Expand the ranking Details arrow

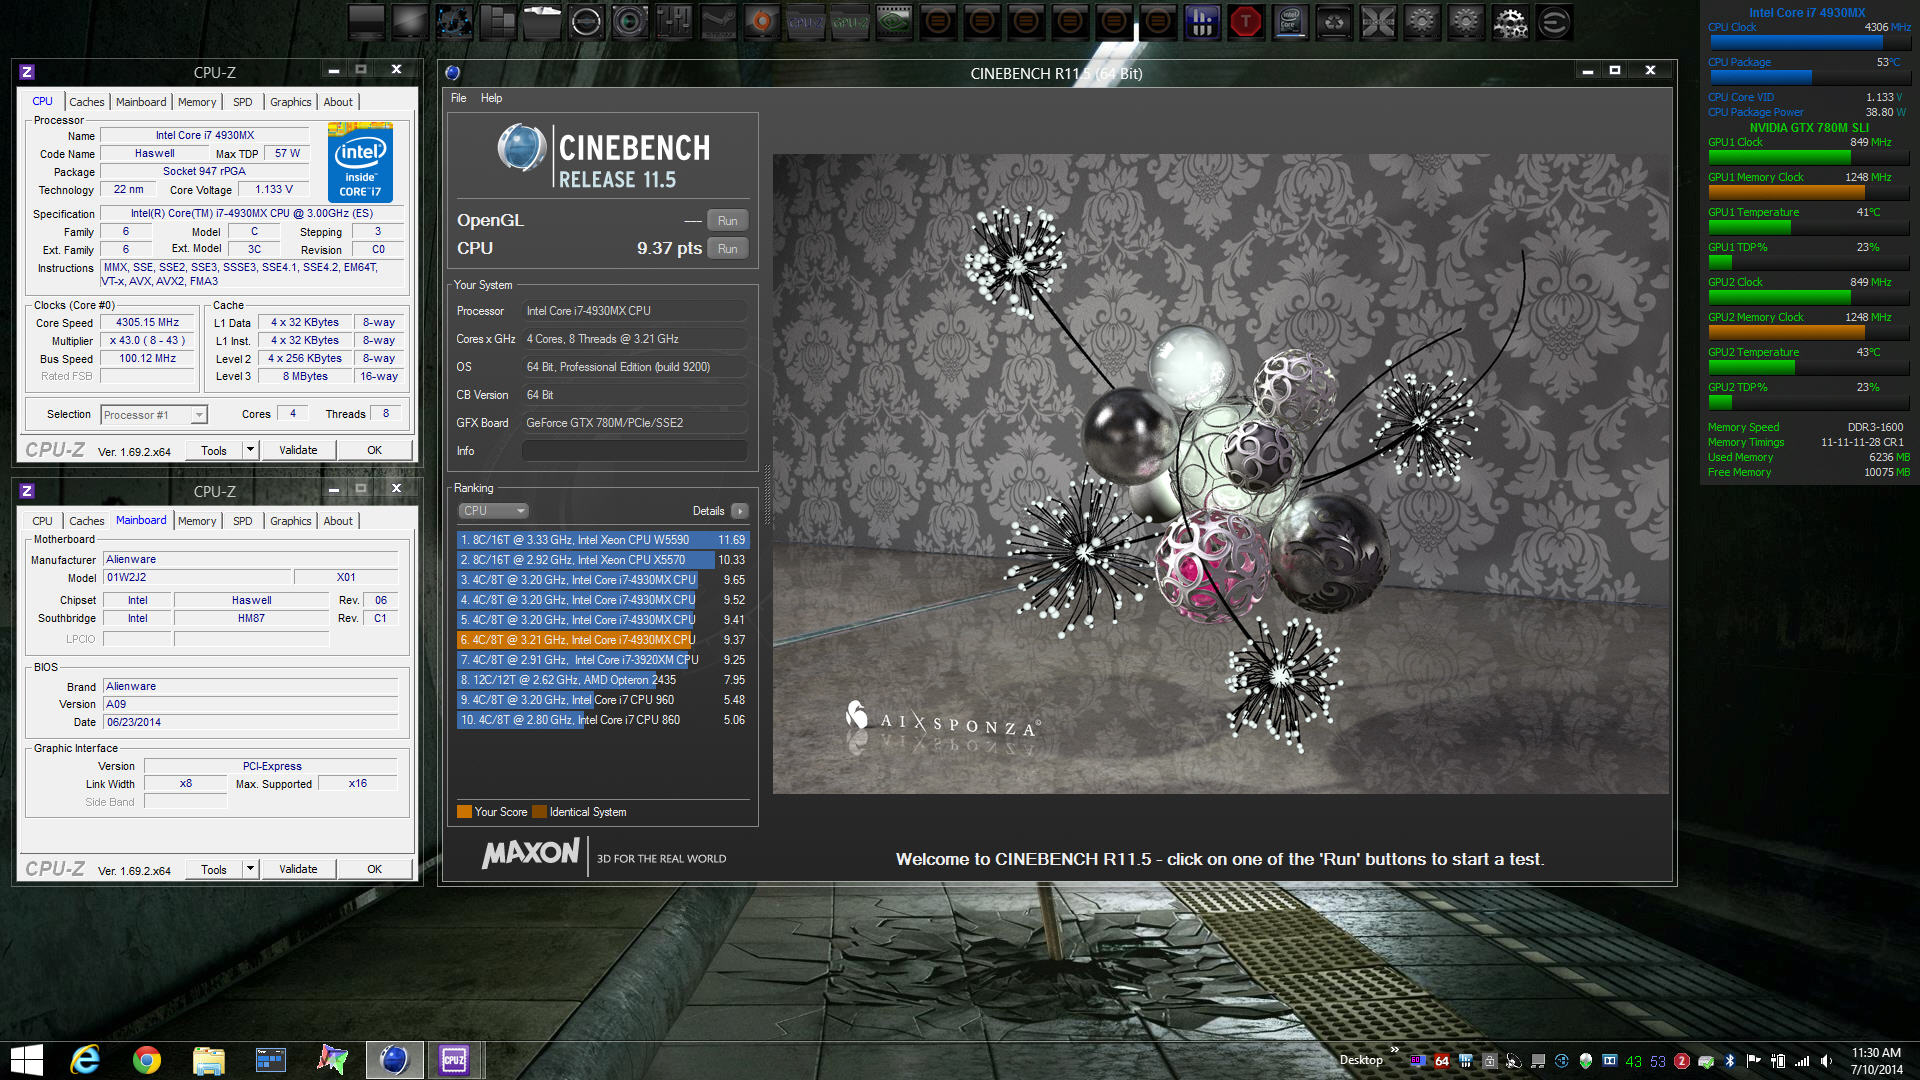(x=739, y=511)
